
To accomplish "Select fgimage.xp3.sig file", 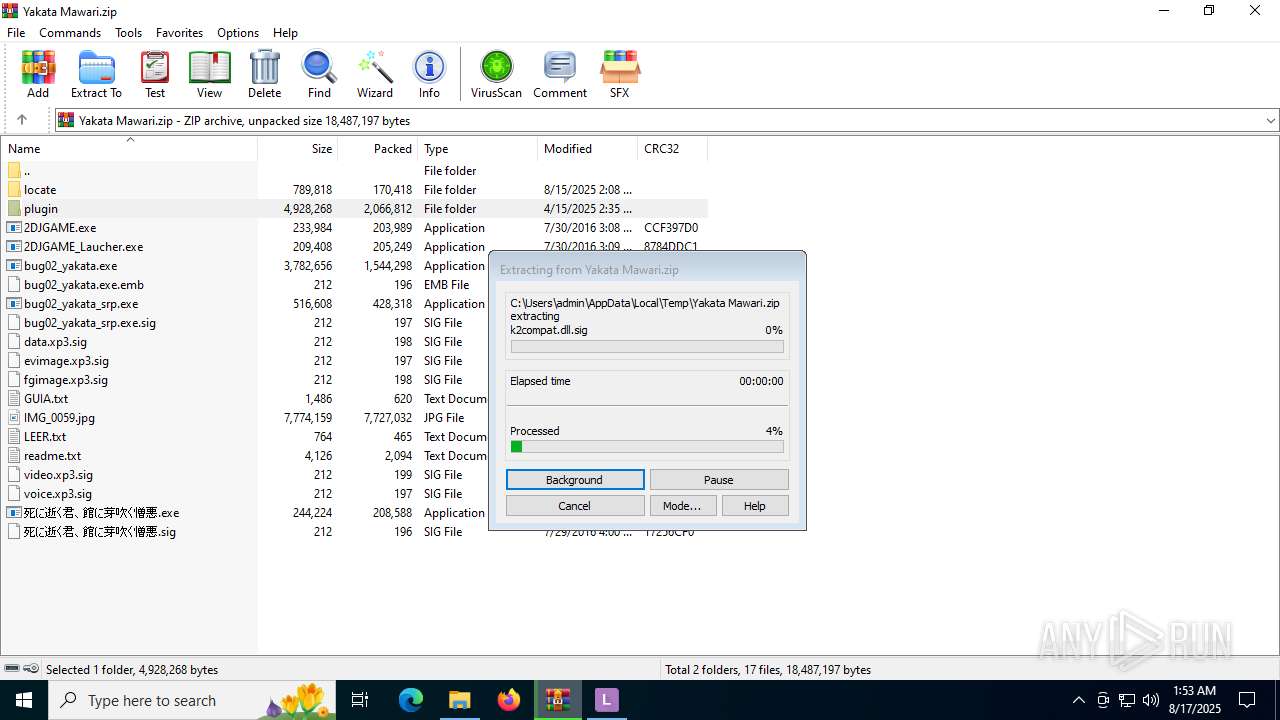I will tap(66, 380).
